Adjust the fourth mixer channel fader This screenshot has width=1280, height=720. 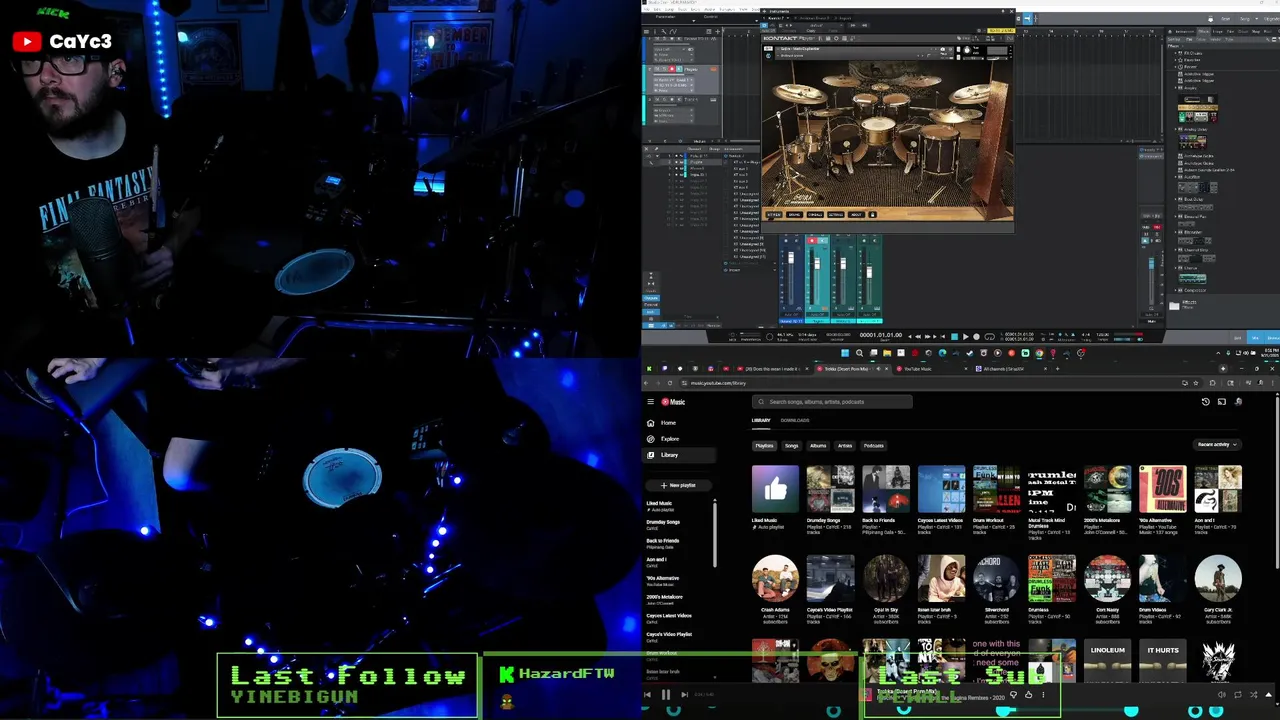pyautogui.click(x=869, y=272)
